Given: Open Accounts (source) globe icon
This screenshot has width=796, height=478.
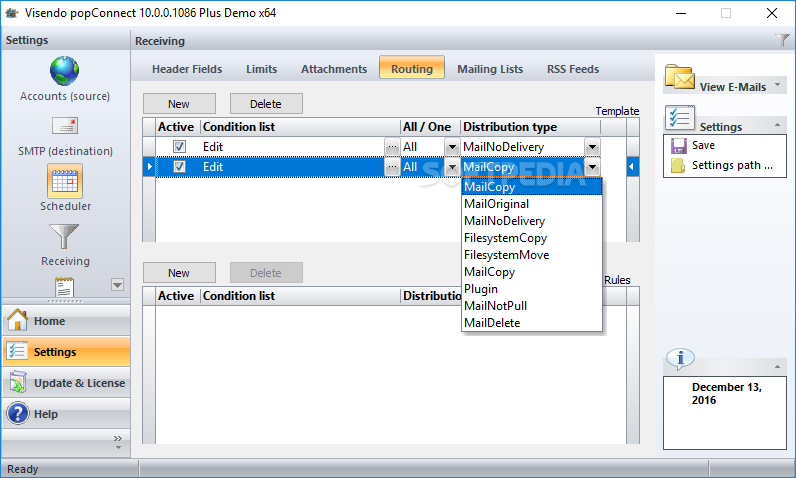Looking at the screenshot, I should pos(64,71).
